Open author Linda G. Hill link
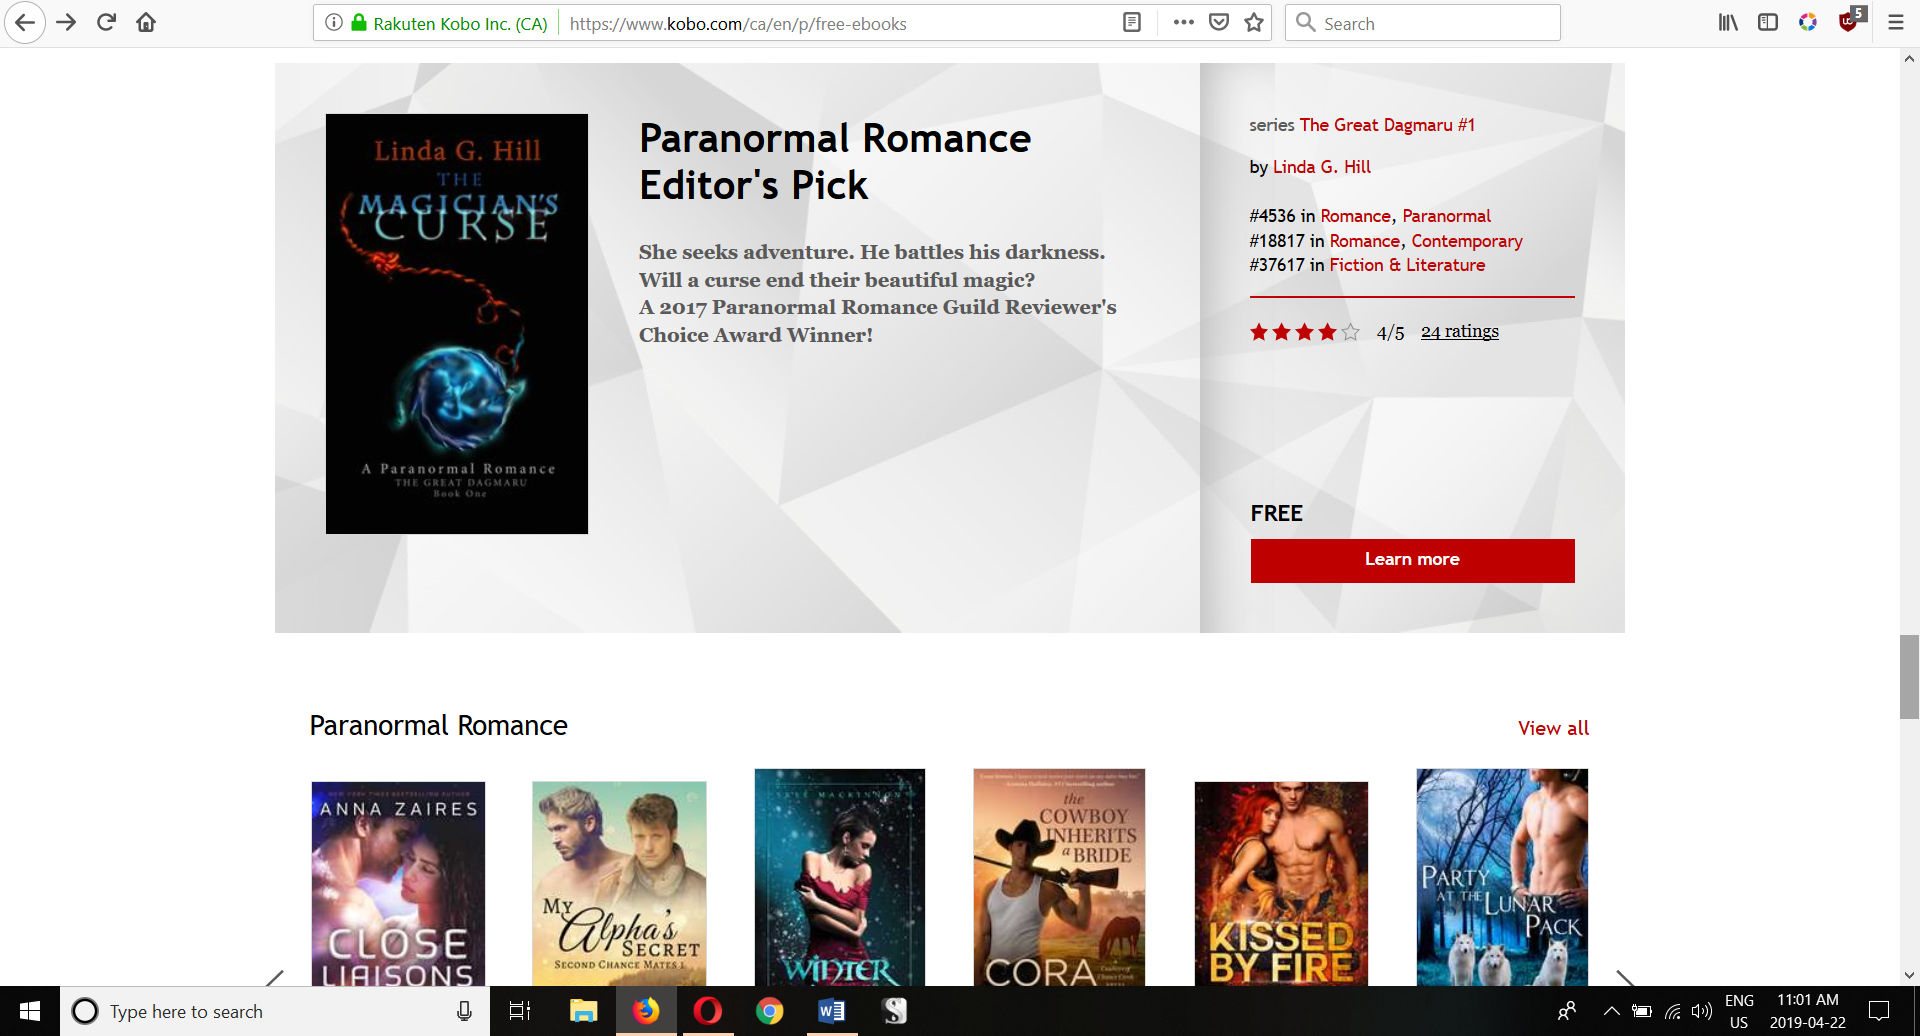The image size is (1920, 1036). pos(1321,167)
